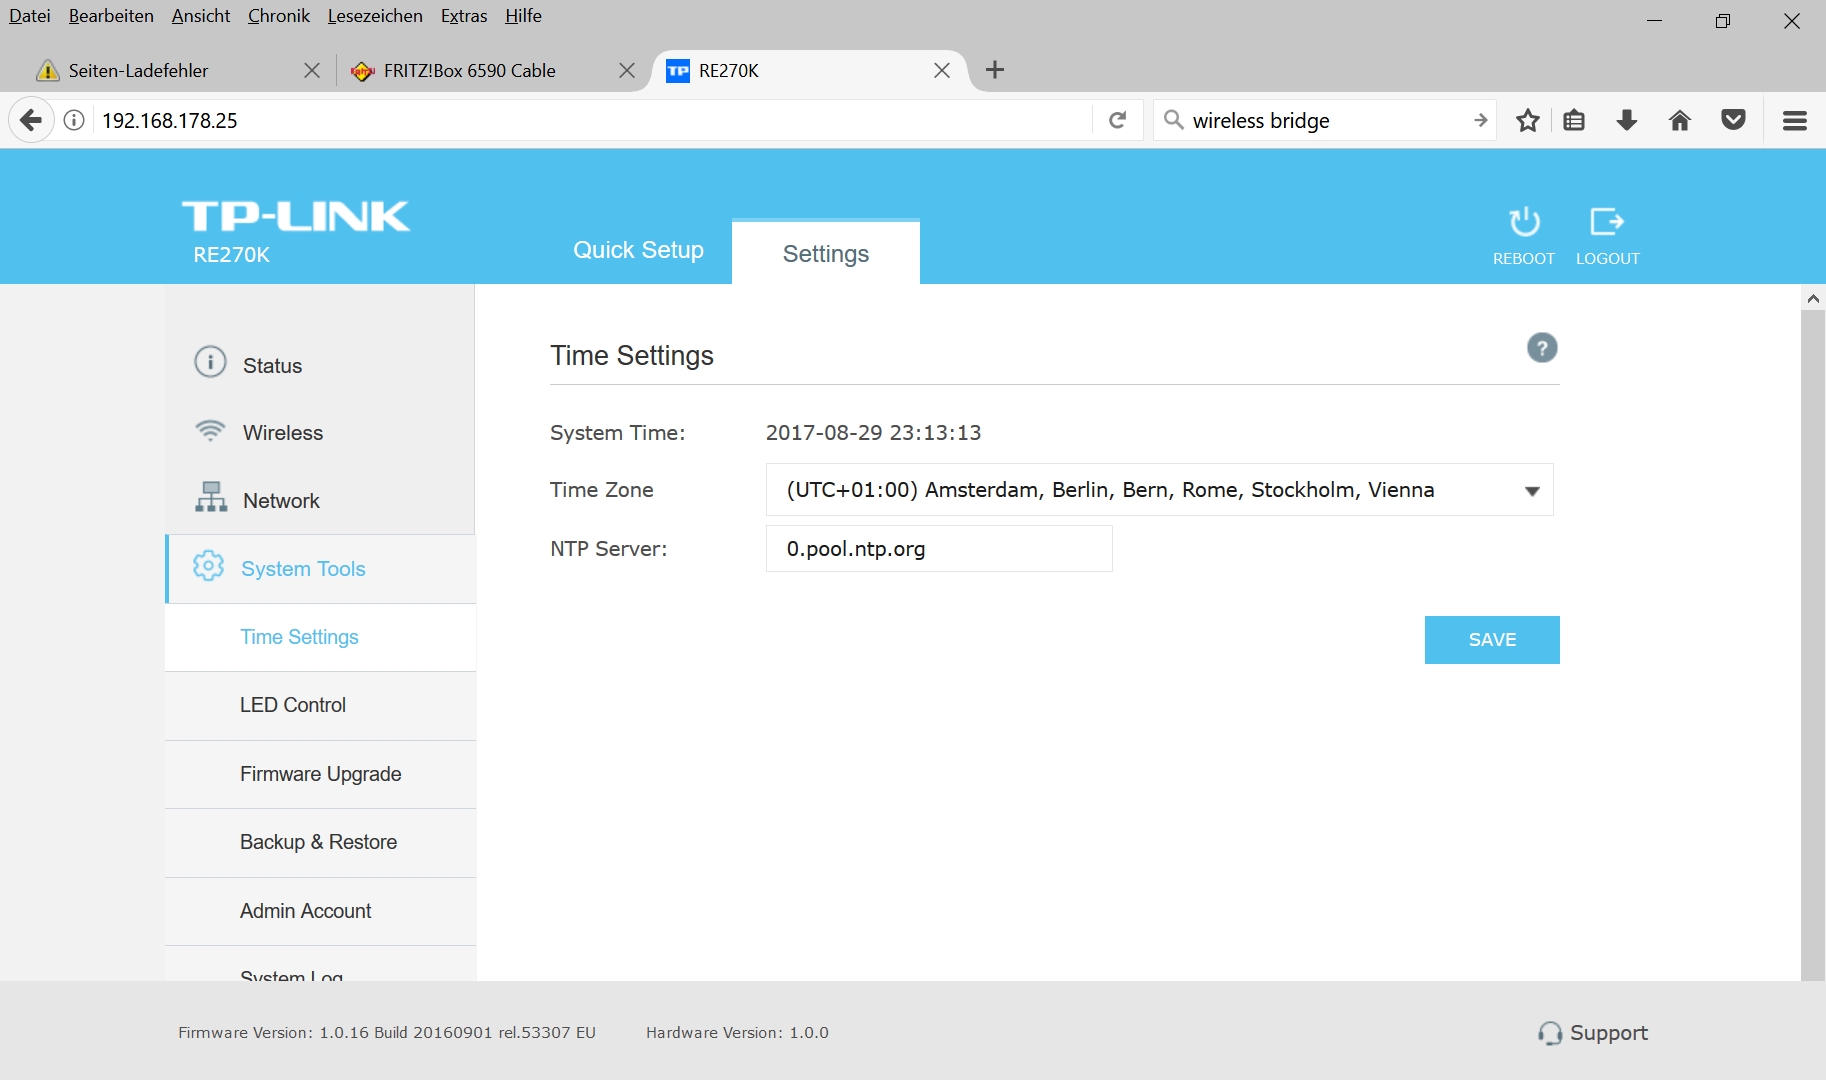
Task: Minimize the browser window
Action: pos(1655,21)
